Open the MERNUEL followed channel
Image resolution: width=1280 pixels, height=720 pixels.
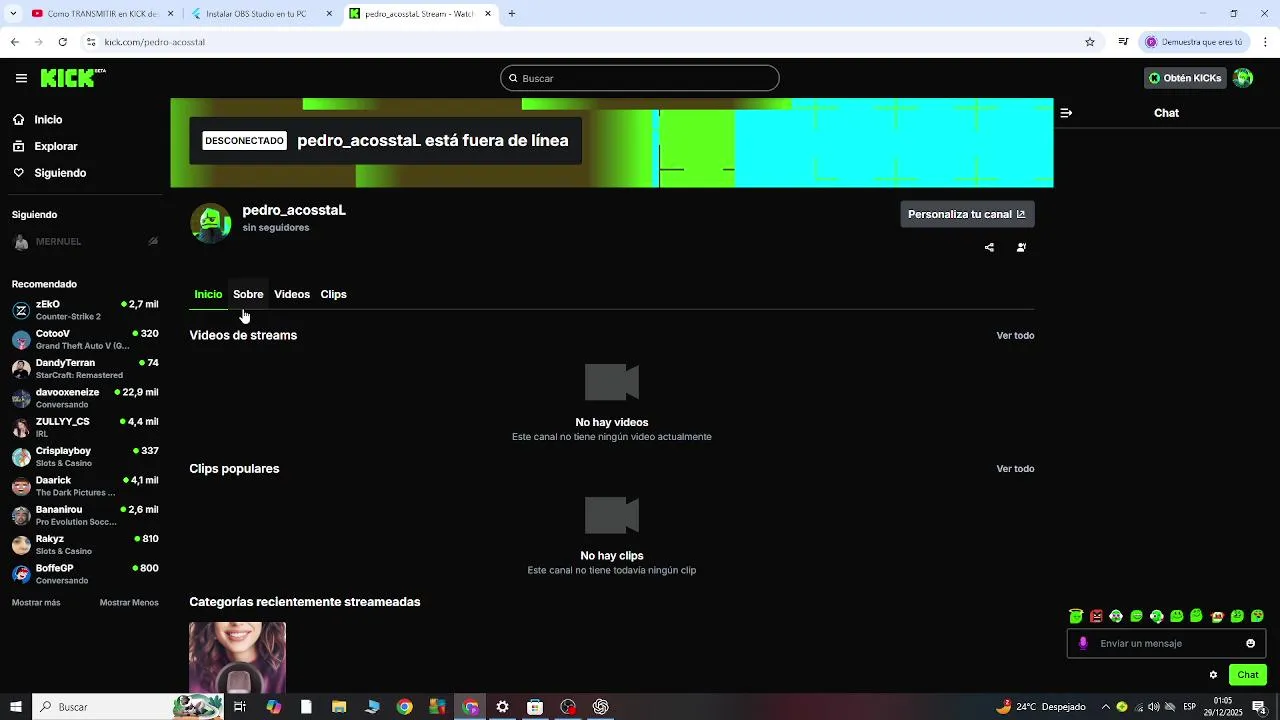pyautogui.click(x=85, y=242)
